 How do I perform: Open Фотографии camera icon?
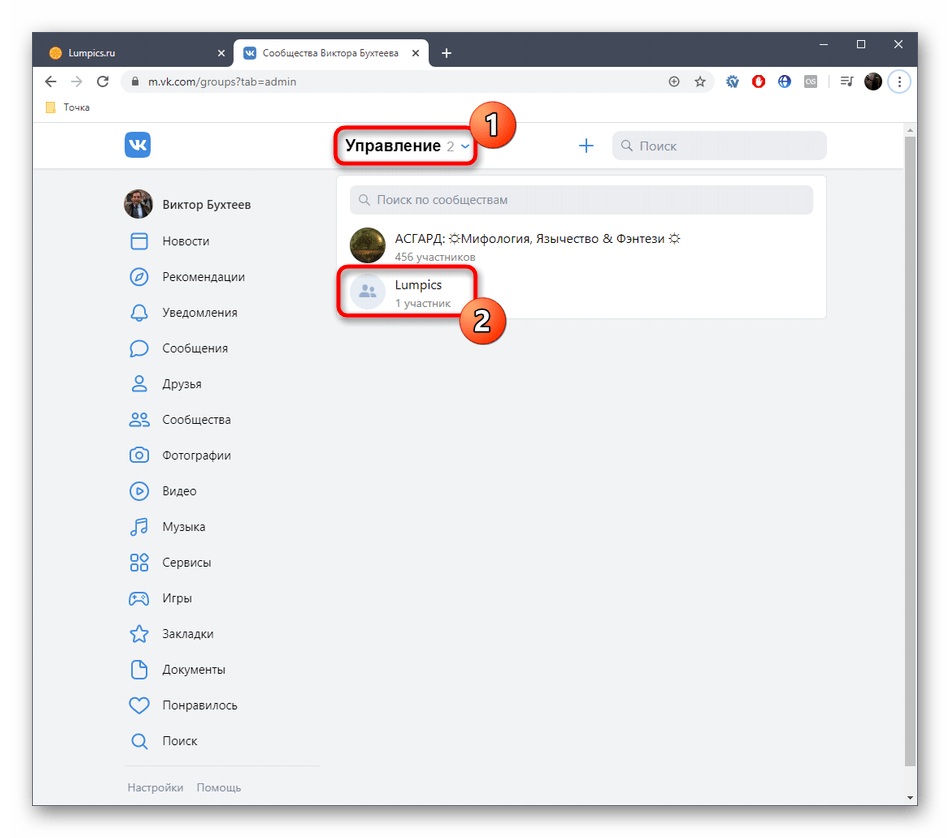tap(139, 455)
